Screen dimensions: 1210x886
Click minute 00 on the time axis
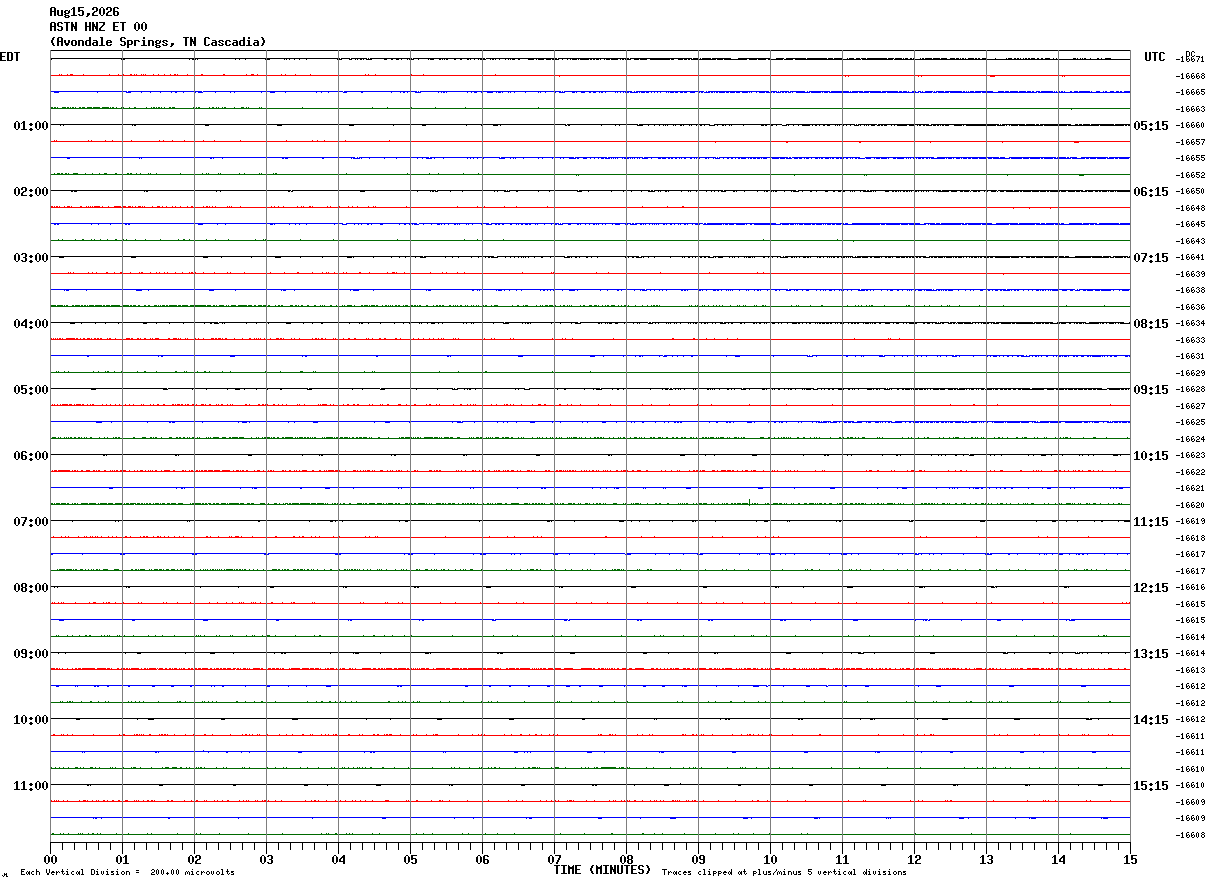coord(50,859)
